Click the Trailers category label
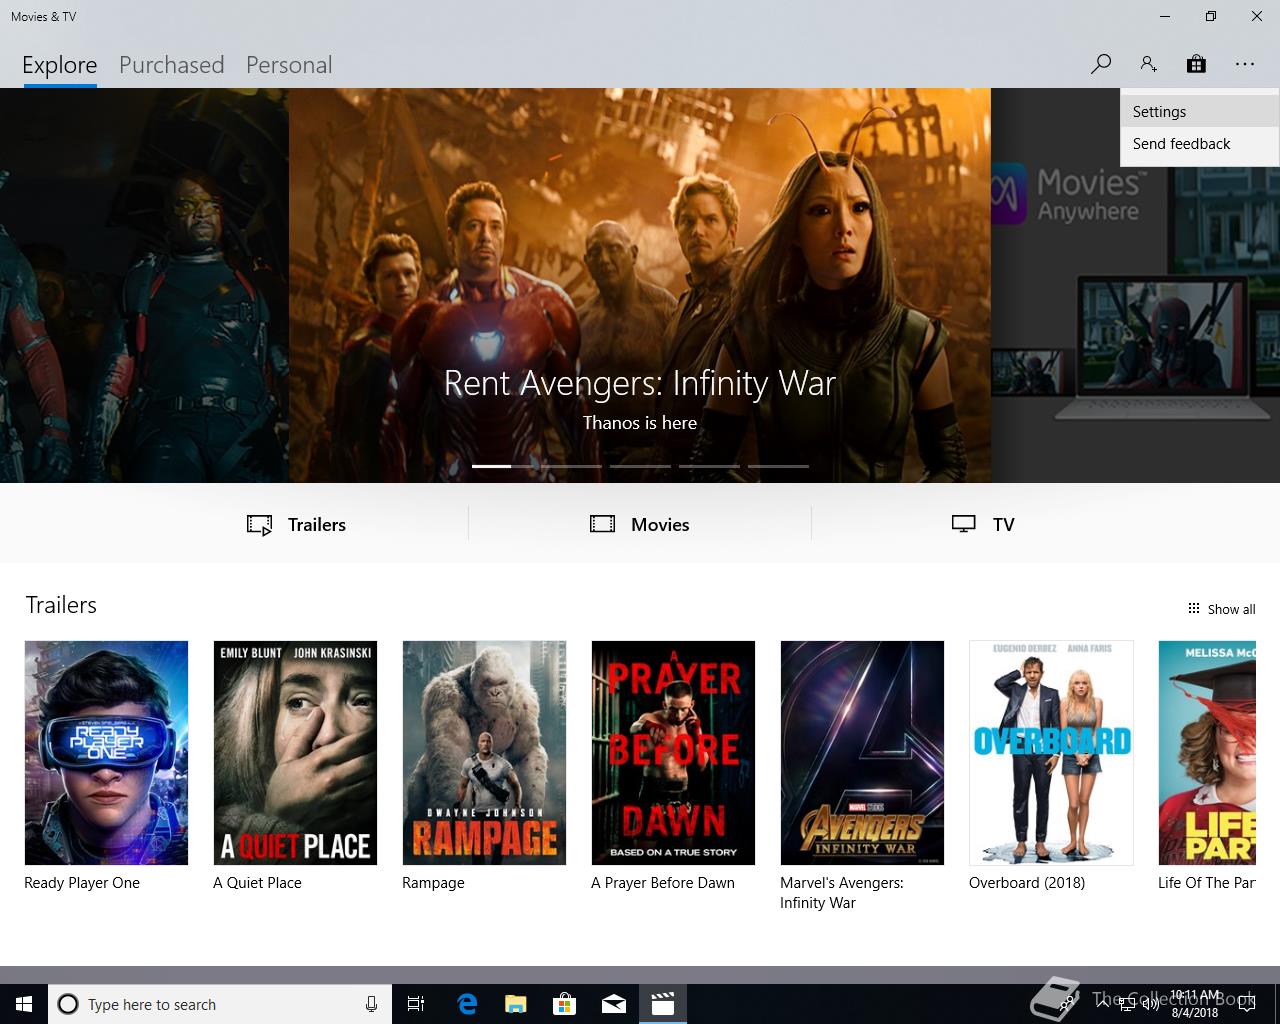This screenshot has width=1280, height=1024. 317,525
